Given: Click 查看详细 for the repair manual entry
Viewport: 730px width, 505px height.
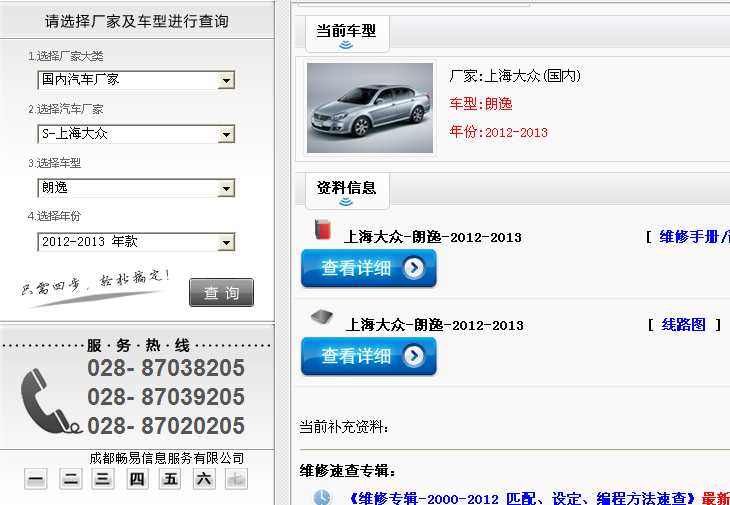Looking at the screenshot, I should [369, 268].
